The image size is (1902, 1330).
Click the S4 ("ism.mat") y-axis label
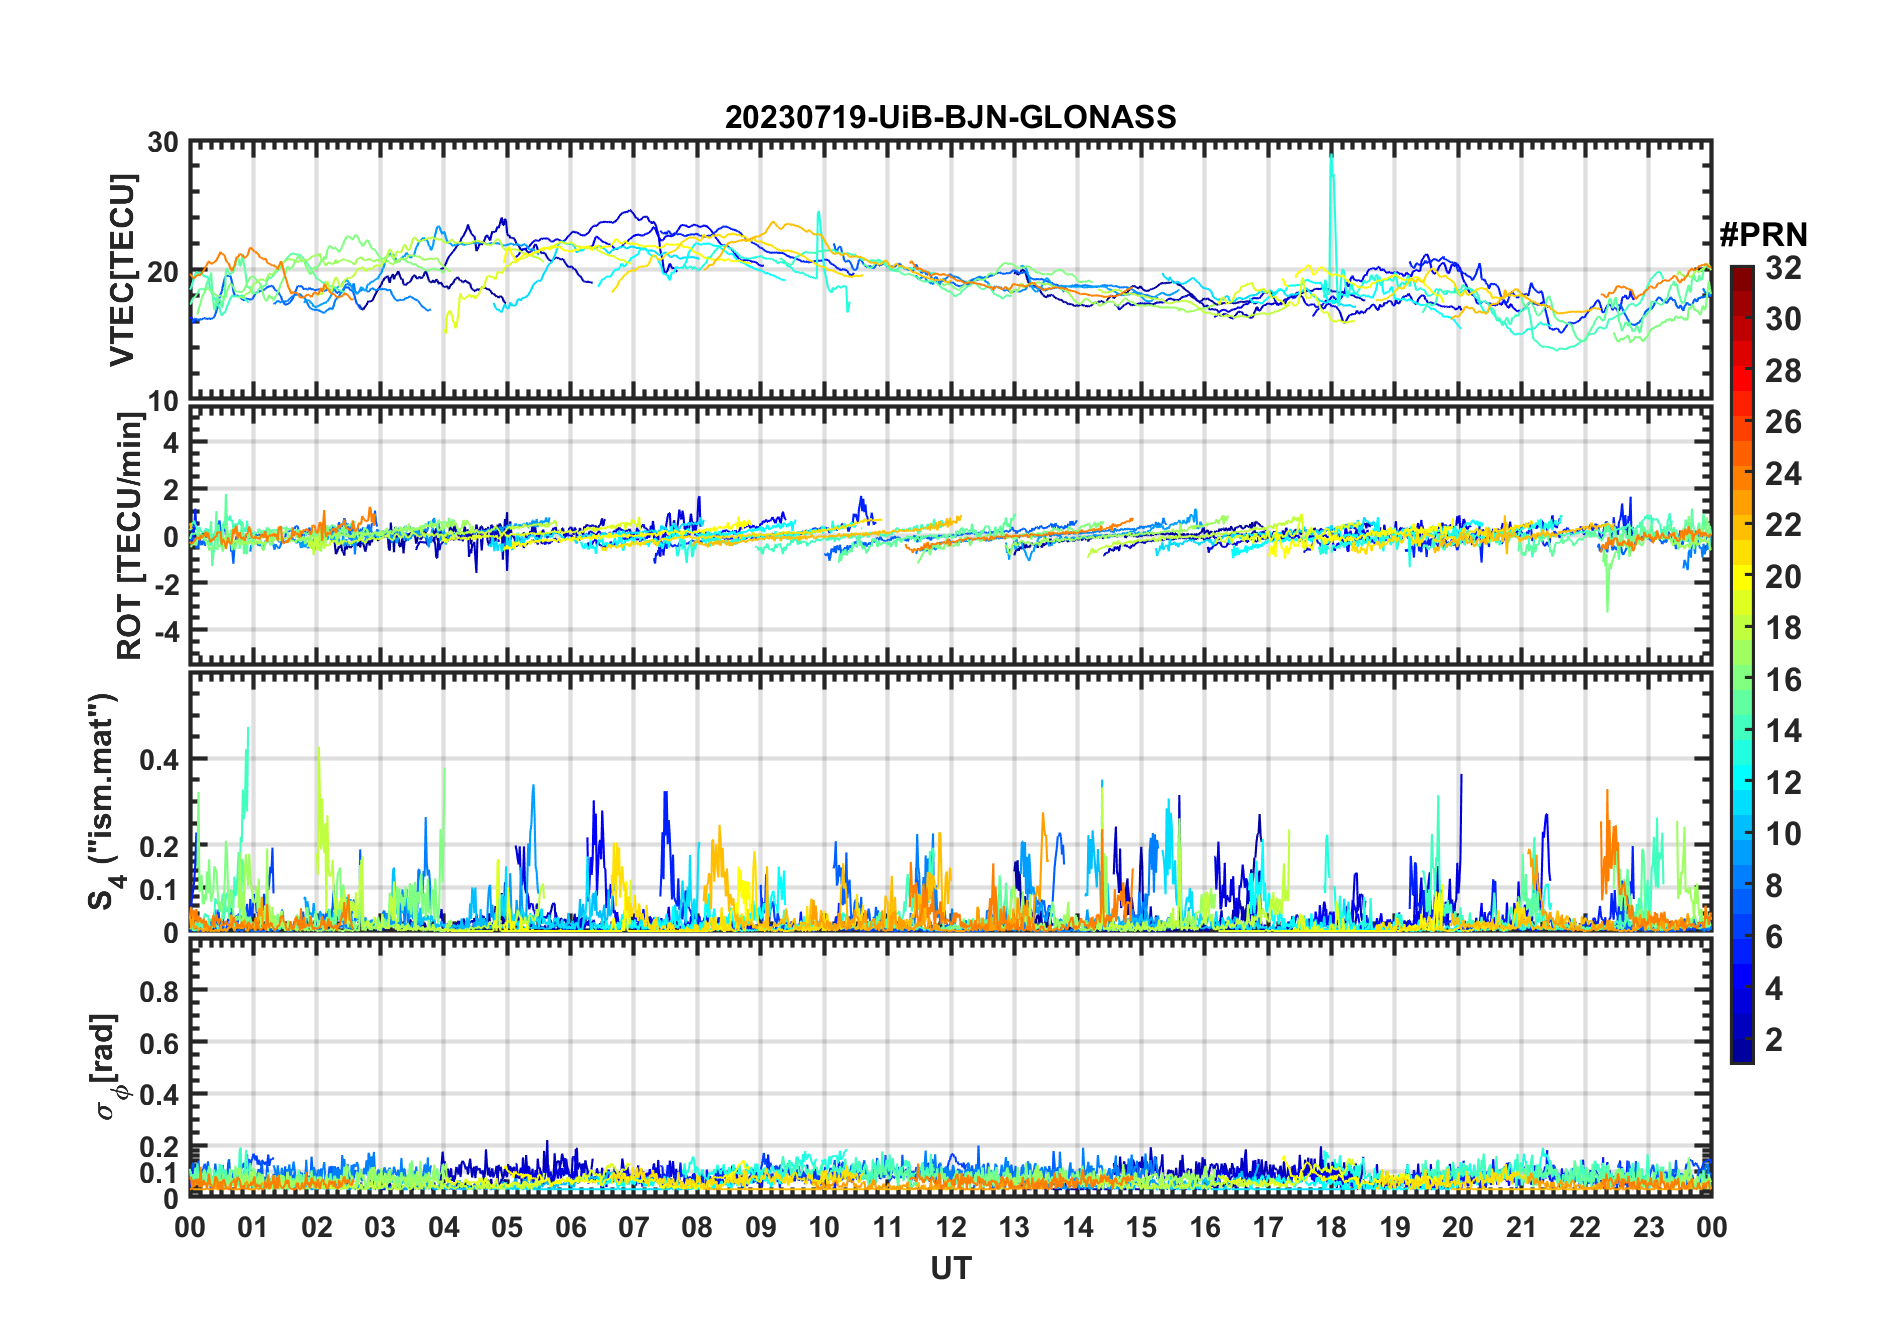pyautogui.click(x=104, y=801)
